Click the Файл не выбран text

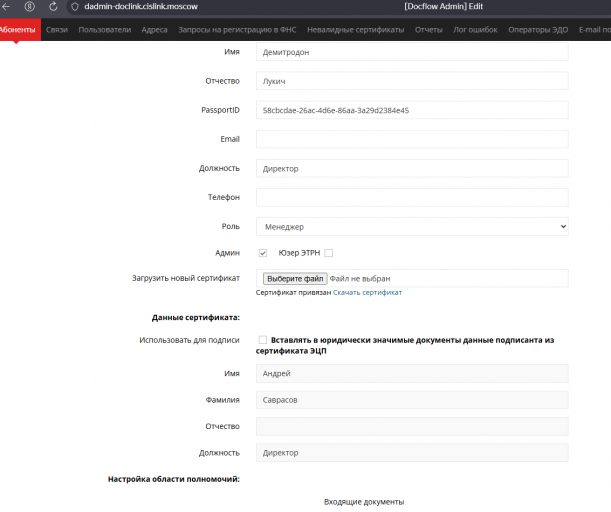360,279
